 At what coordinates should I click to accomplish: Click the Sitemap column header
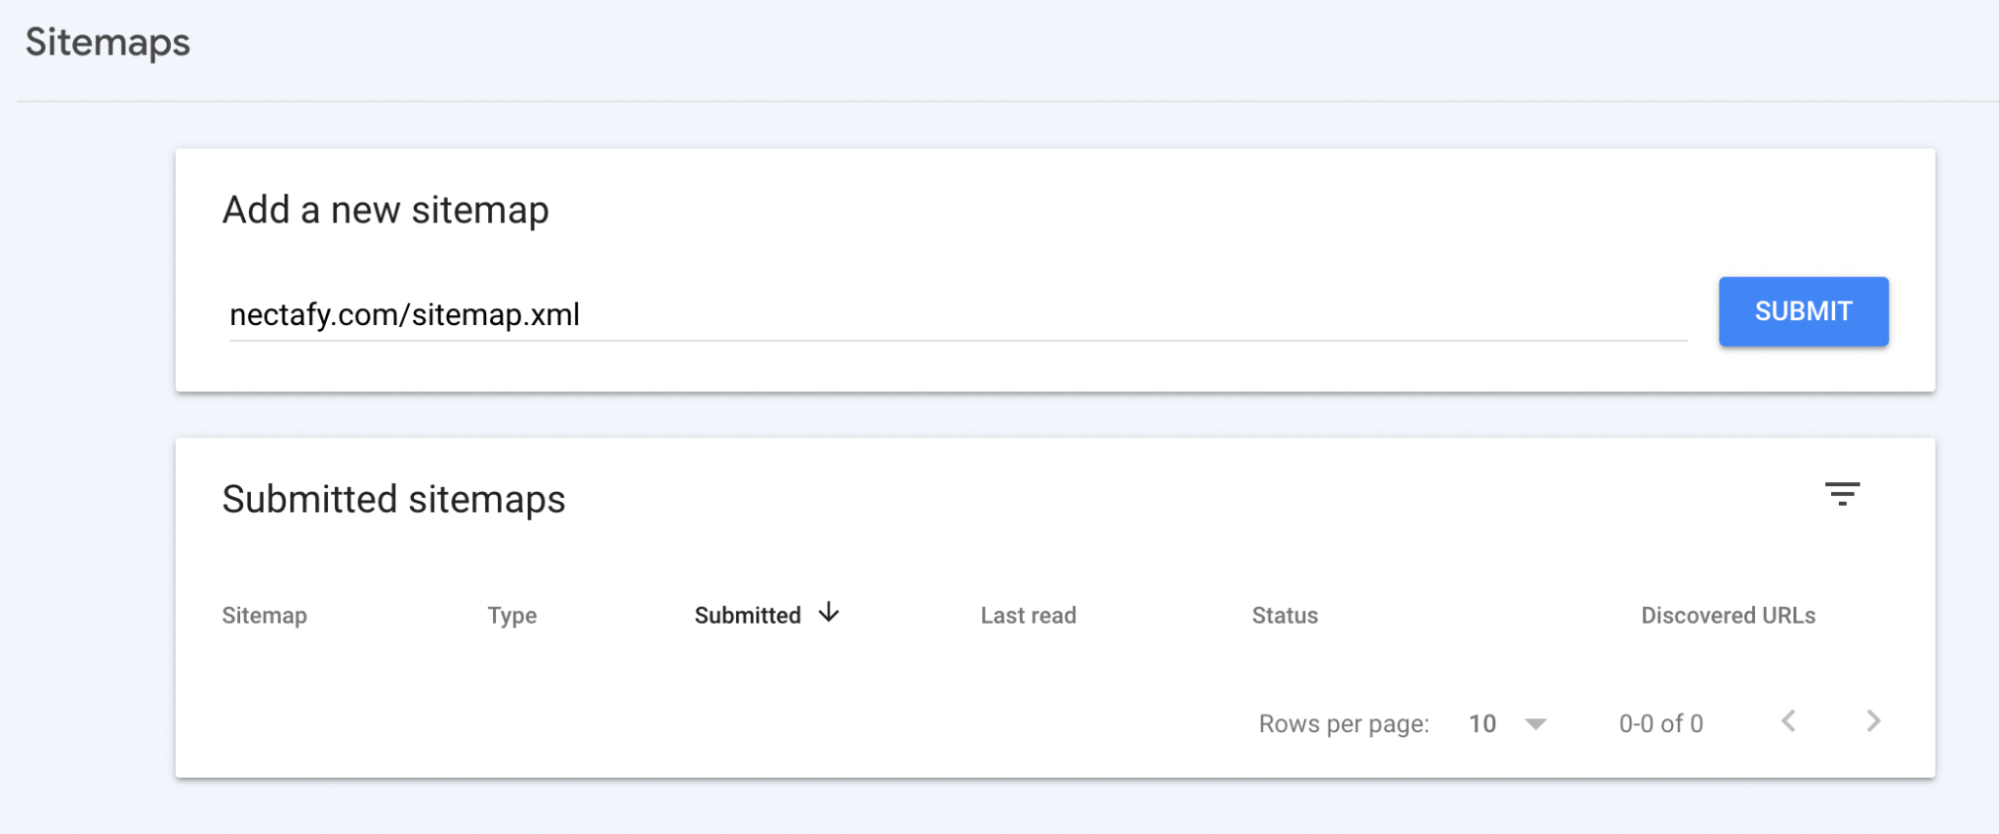tap(264, 615)
